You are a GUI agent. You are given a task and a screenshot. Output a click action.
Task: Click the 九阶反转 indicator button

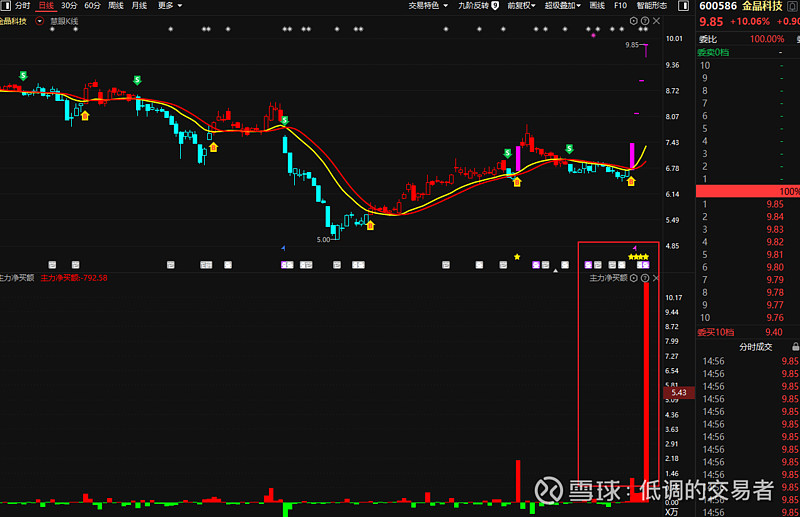tap(478, 6)
